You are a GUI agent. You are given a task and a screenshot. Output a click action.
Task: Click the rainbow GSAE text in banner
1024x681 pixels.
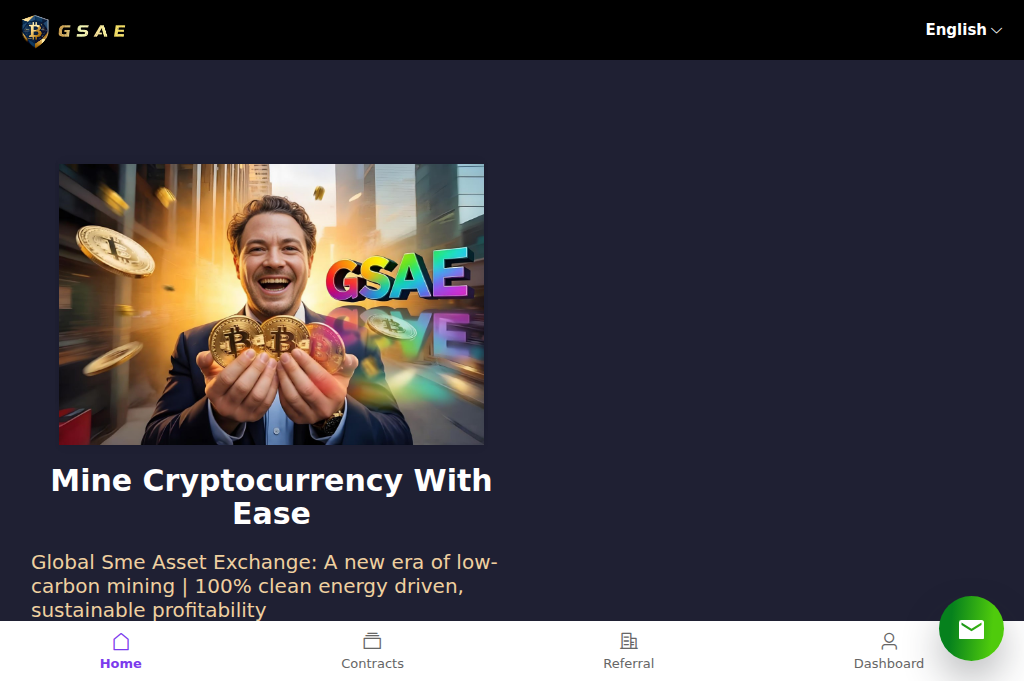coord(399,274)
